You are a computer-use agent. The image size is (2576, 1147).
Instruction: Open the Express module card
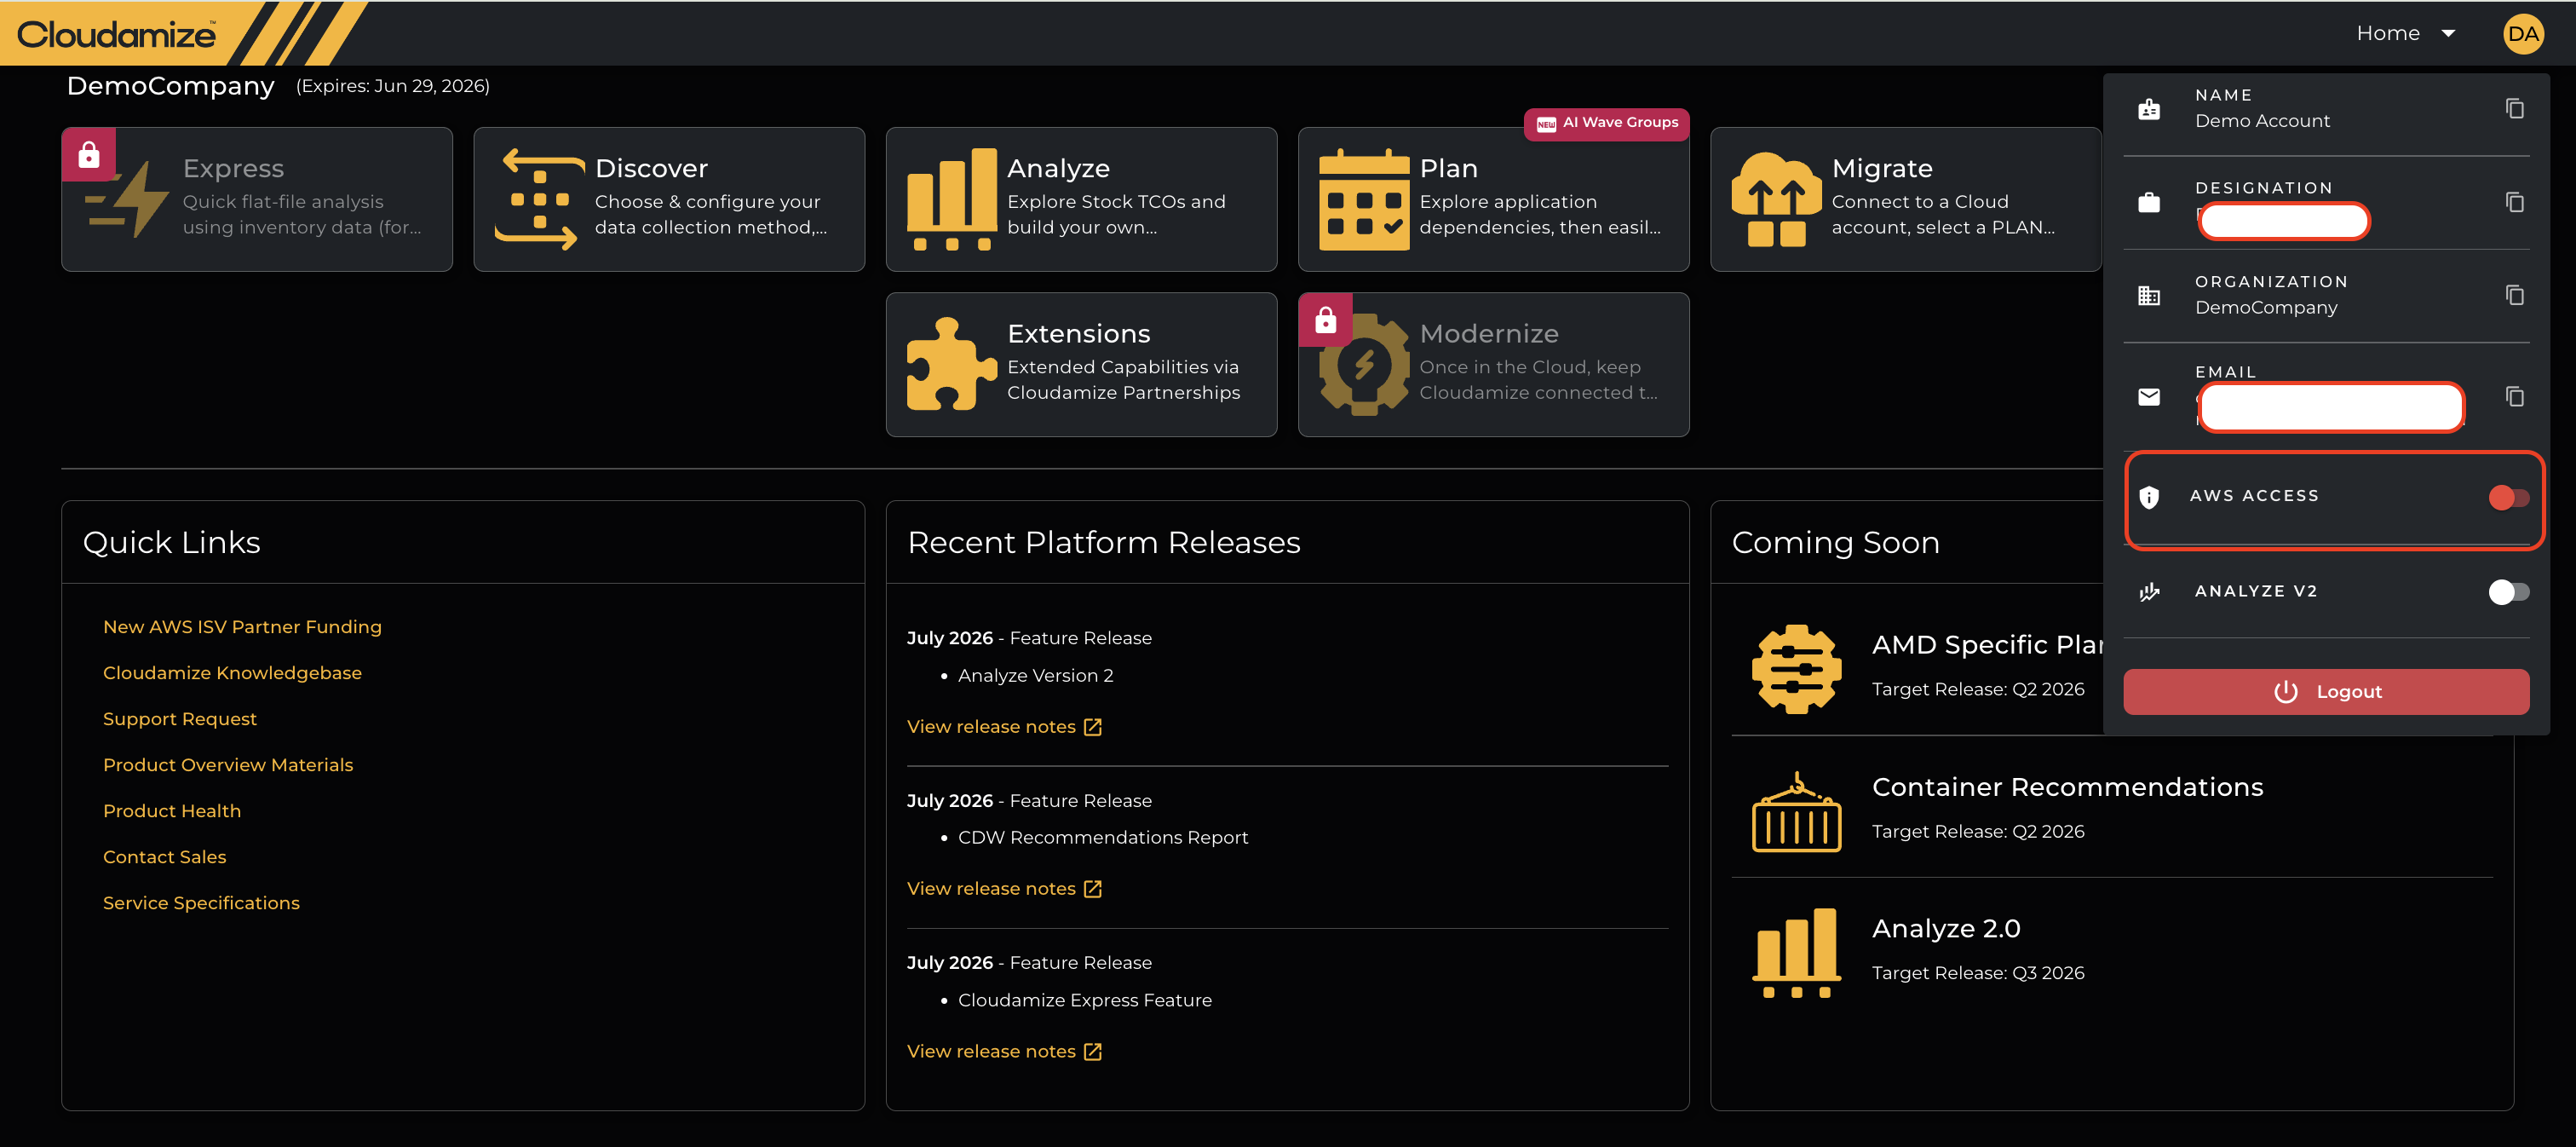click(257, 199)
